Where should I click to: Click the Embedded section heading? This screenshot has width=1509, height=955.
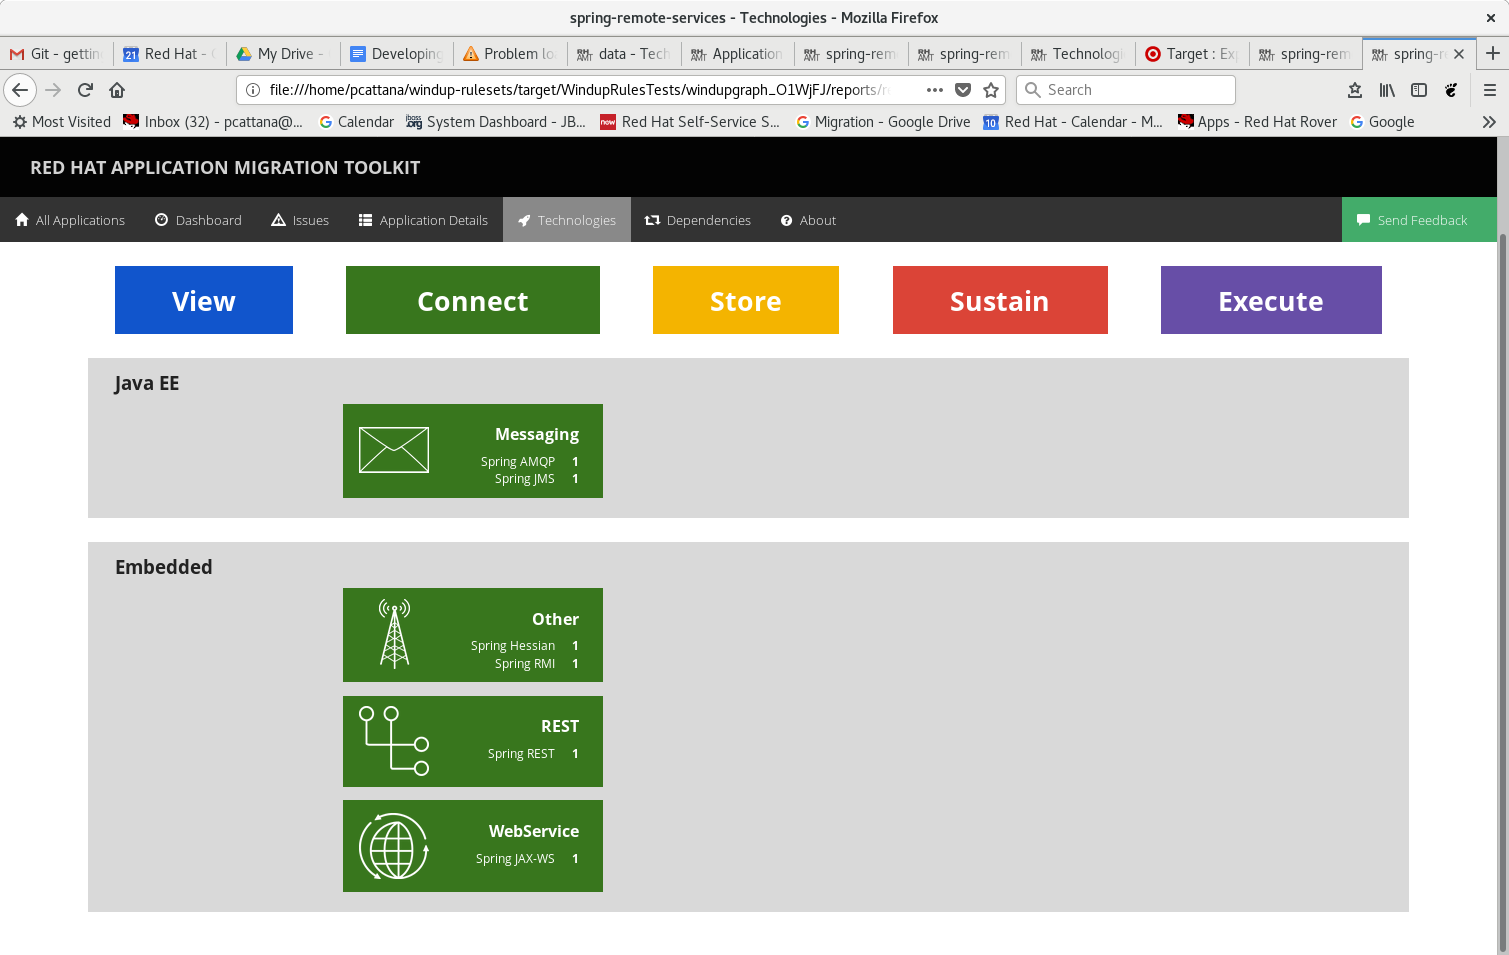click(164, 567)
